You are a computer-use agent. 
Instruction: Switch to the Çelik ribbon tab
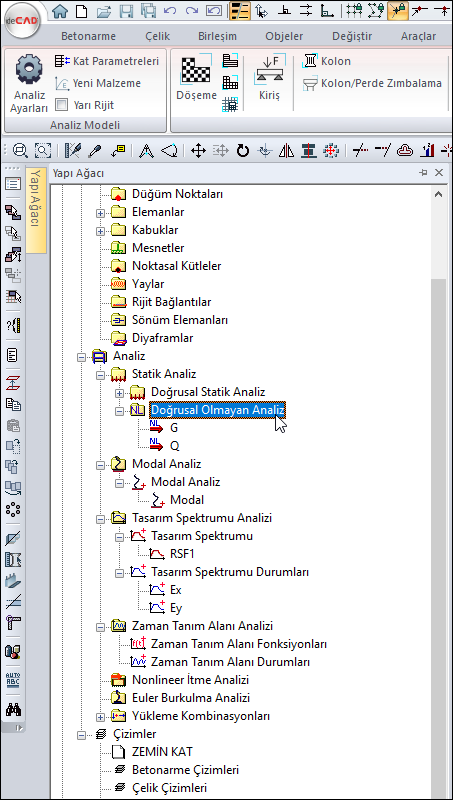[158, 36]
